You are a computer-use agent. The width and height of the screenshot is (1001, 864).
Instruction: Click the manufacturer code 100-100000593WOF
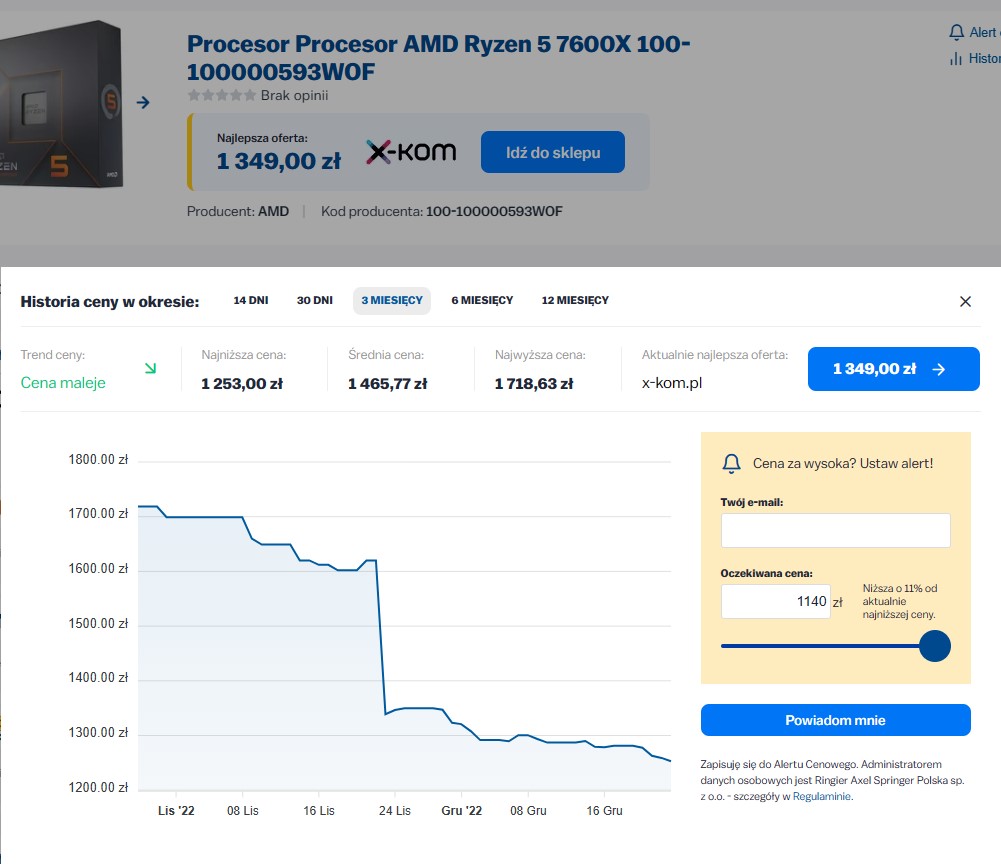(494, 211)
